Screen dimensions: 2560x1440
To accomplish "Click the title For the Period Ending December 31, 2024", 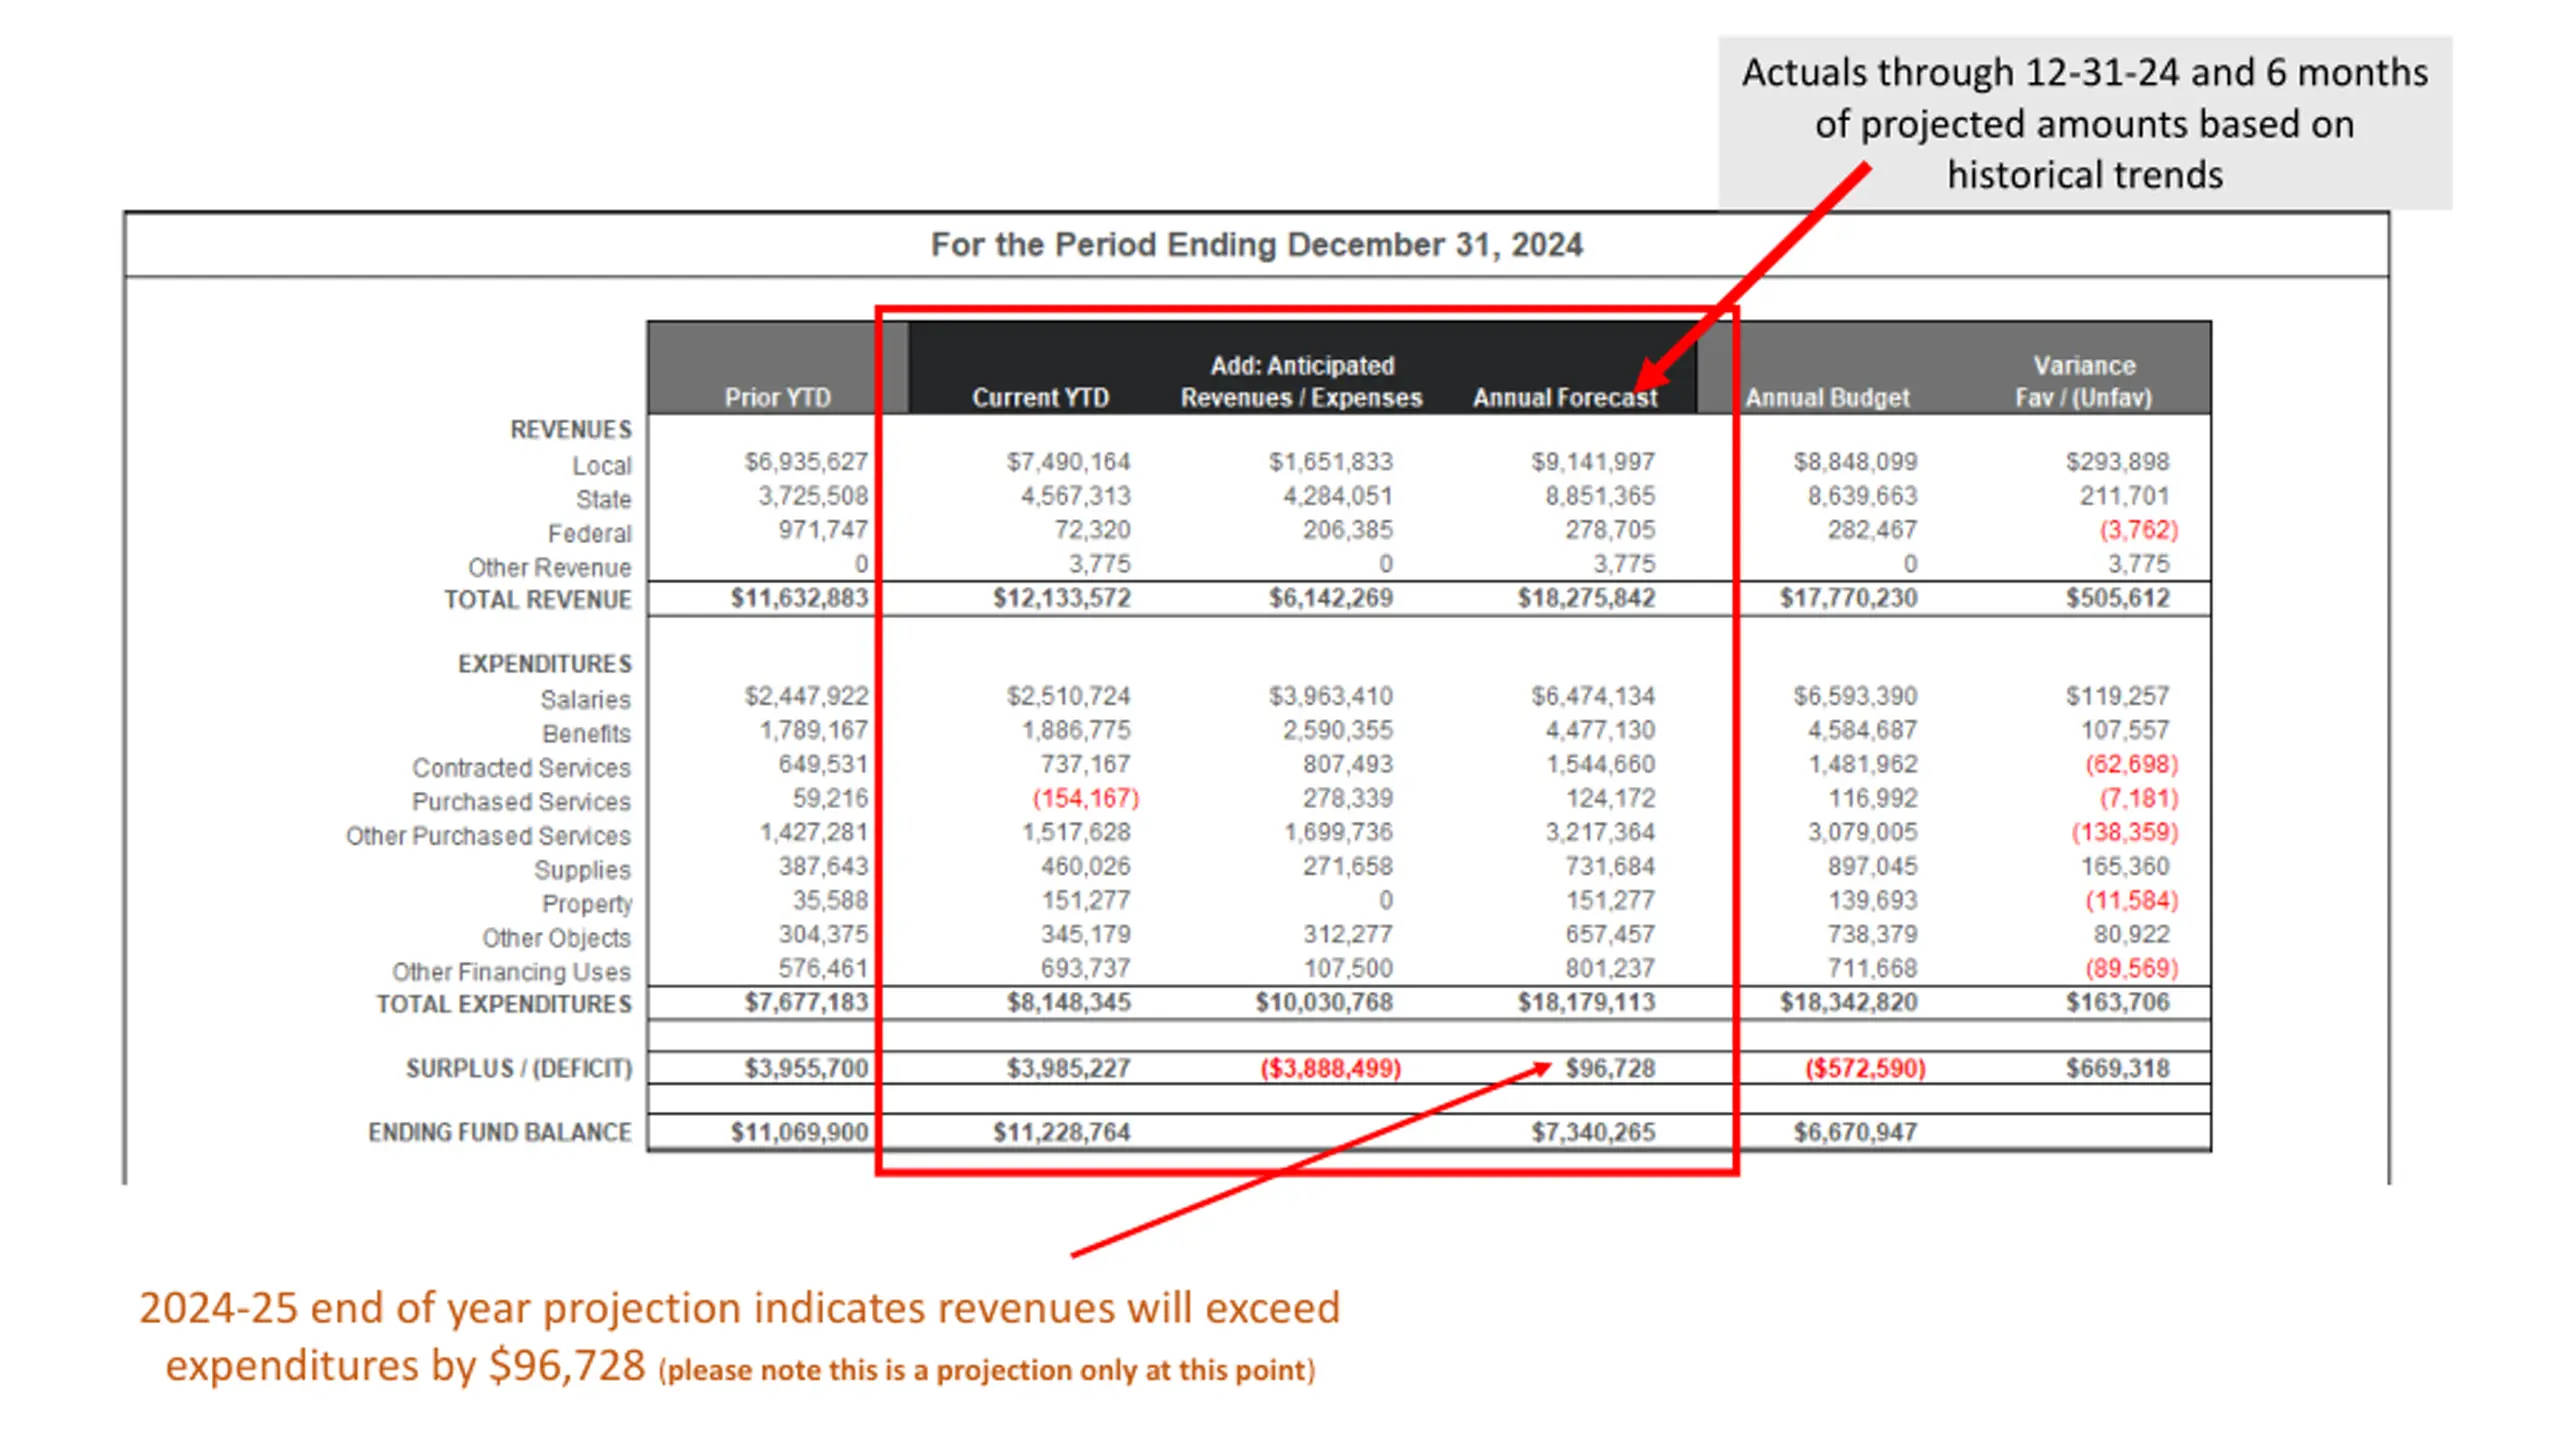I will 1256,244.
